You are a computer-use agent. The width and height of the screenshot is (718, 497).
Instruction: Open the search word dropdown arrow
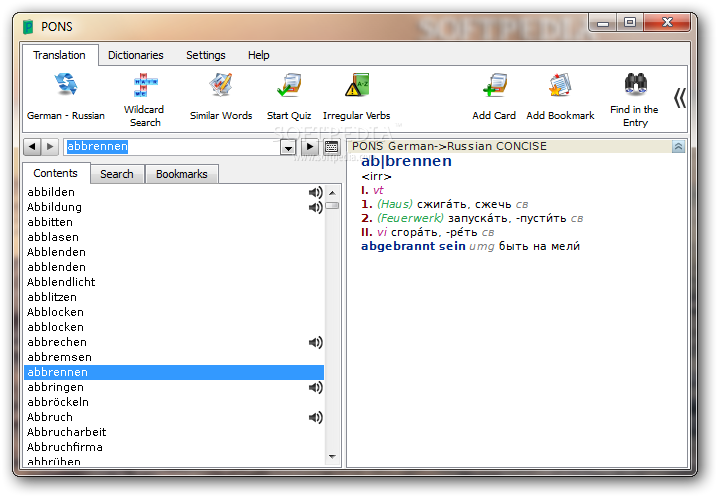[x=288, y=147]
